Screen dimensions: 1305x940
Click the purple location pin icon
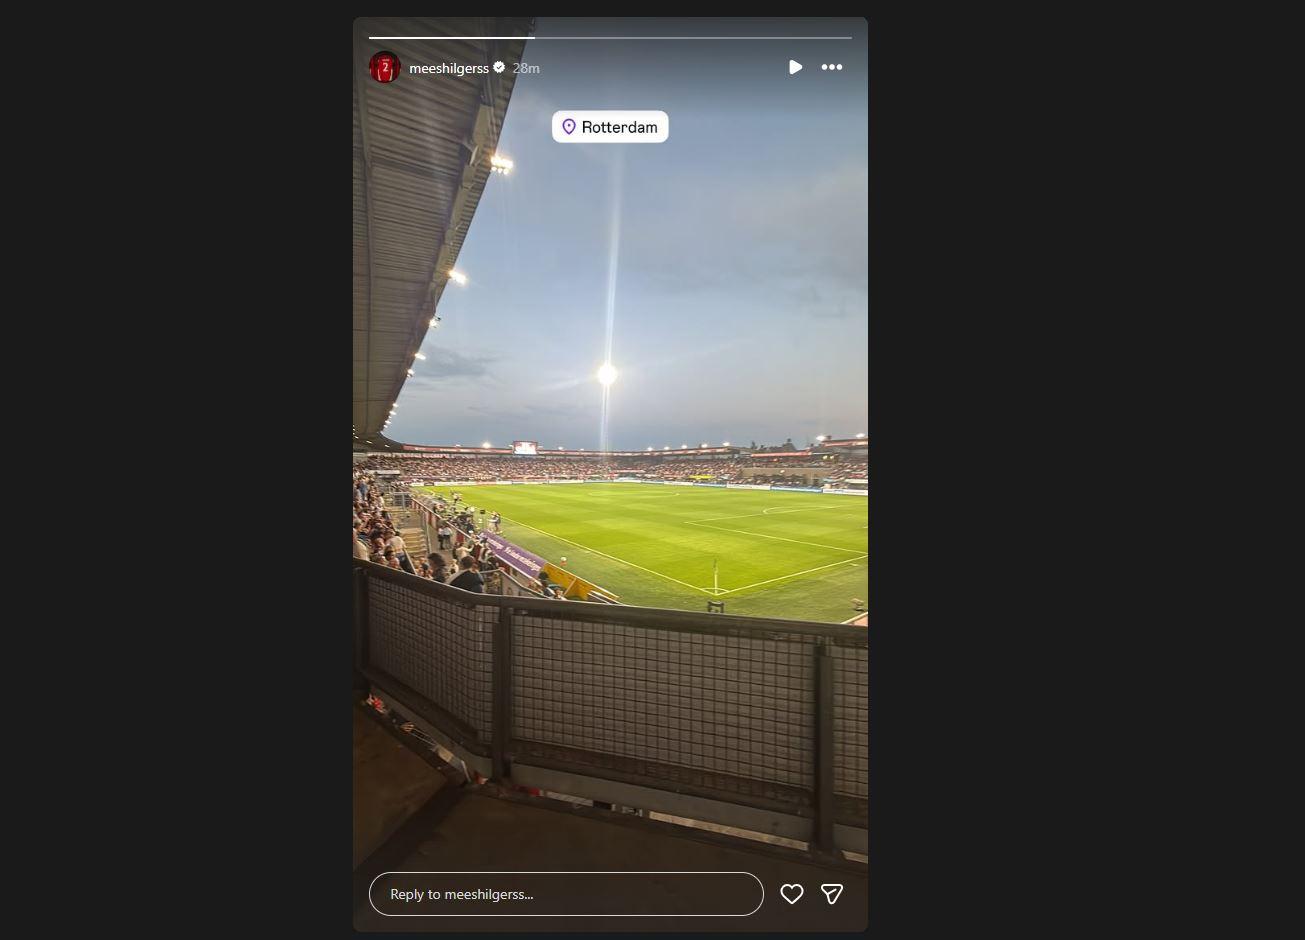pos(569,127)
